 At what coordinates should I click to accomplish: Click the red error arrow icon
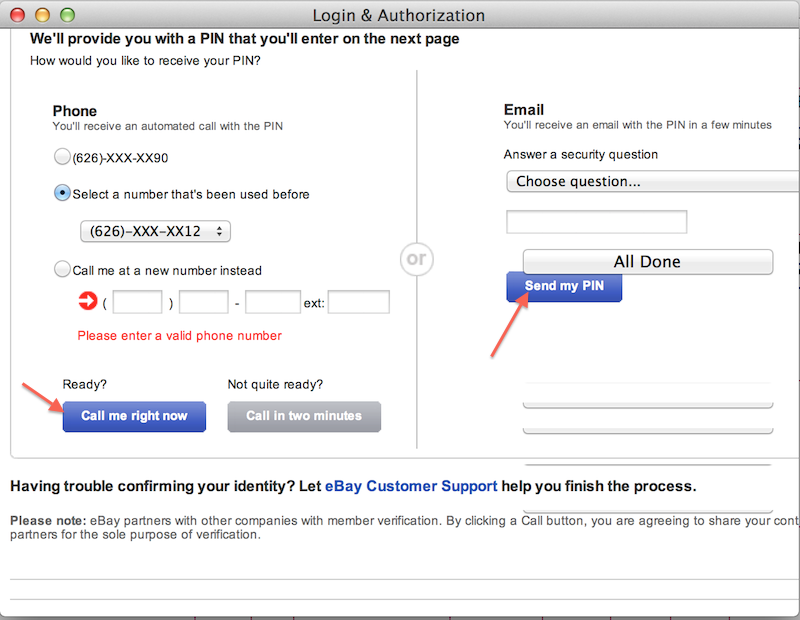pos(88,301)
